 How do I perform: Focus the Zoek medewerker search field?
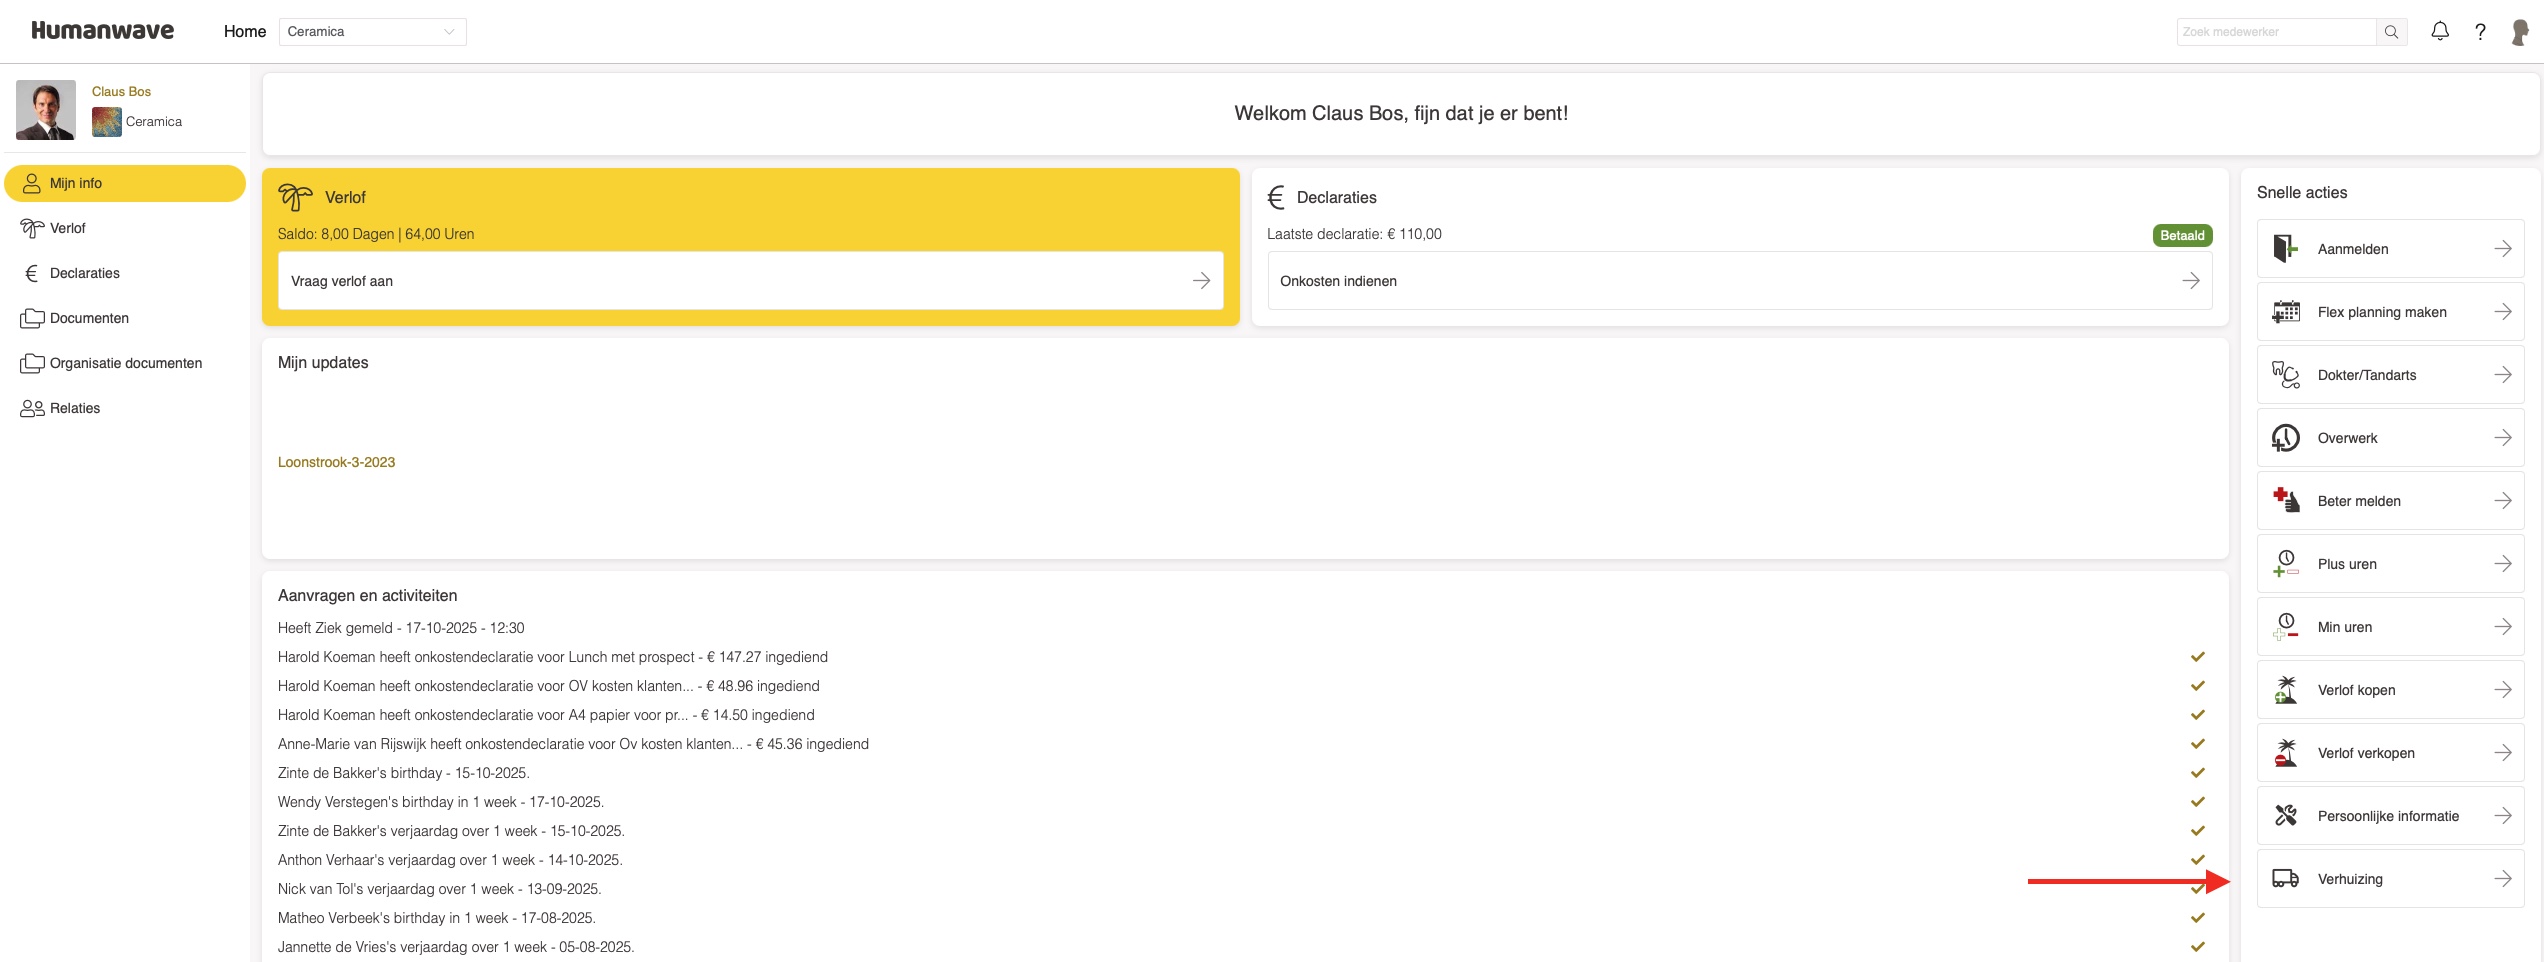click(x=2275, y=32)
